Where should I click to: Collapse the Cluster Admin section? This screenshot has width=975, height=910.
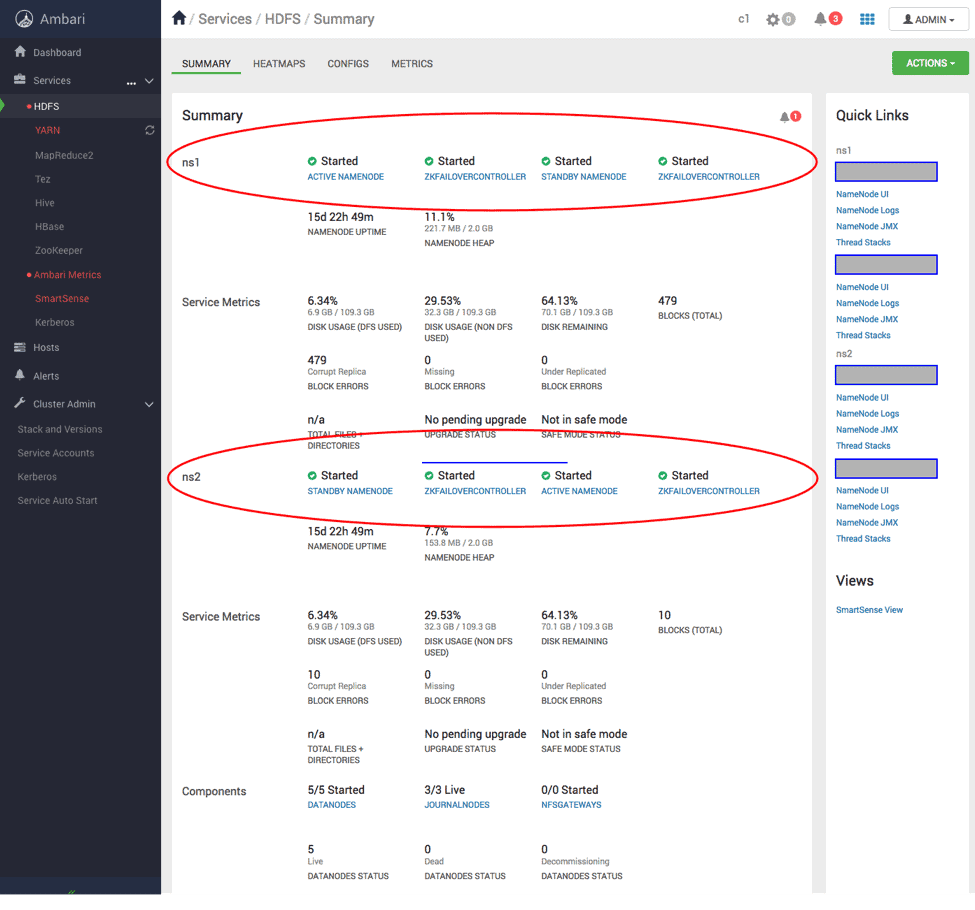[x=149, y=404]
